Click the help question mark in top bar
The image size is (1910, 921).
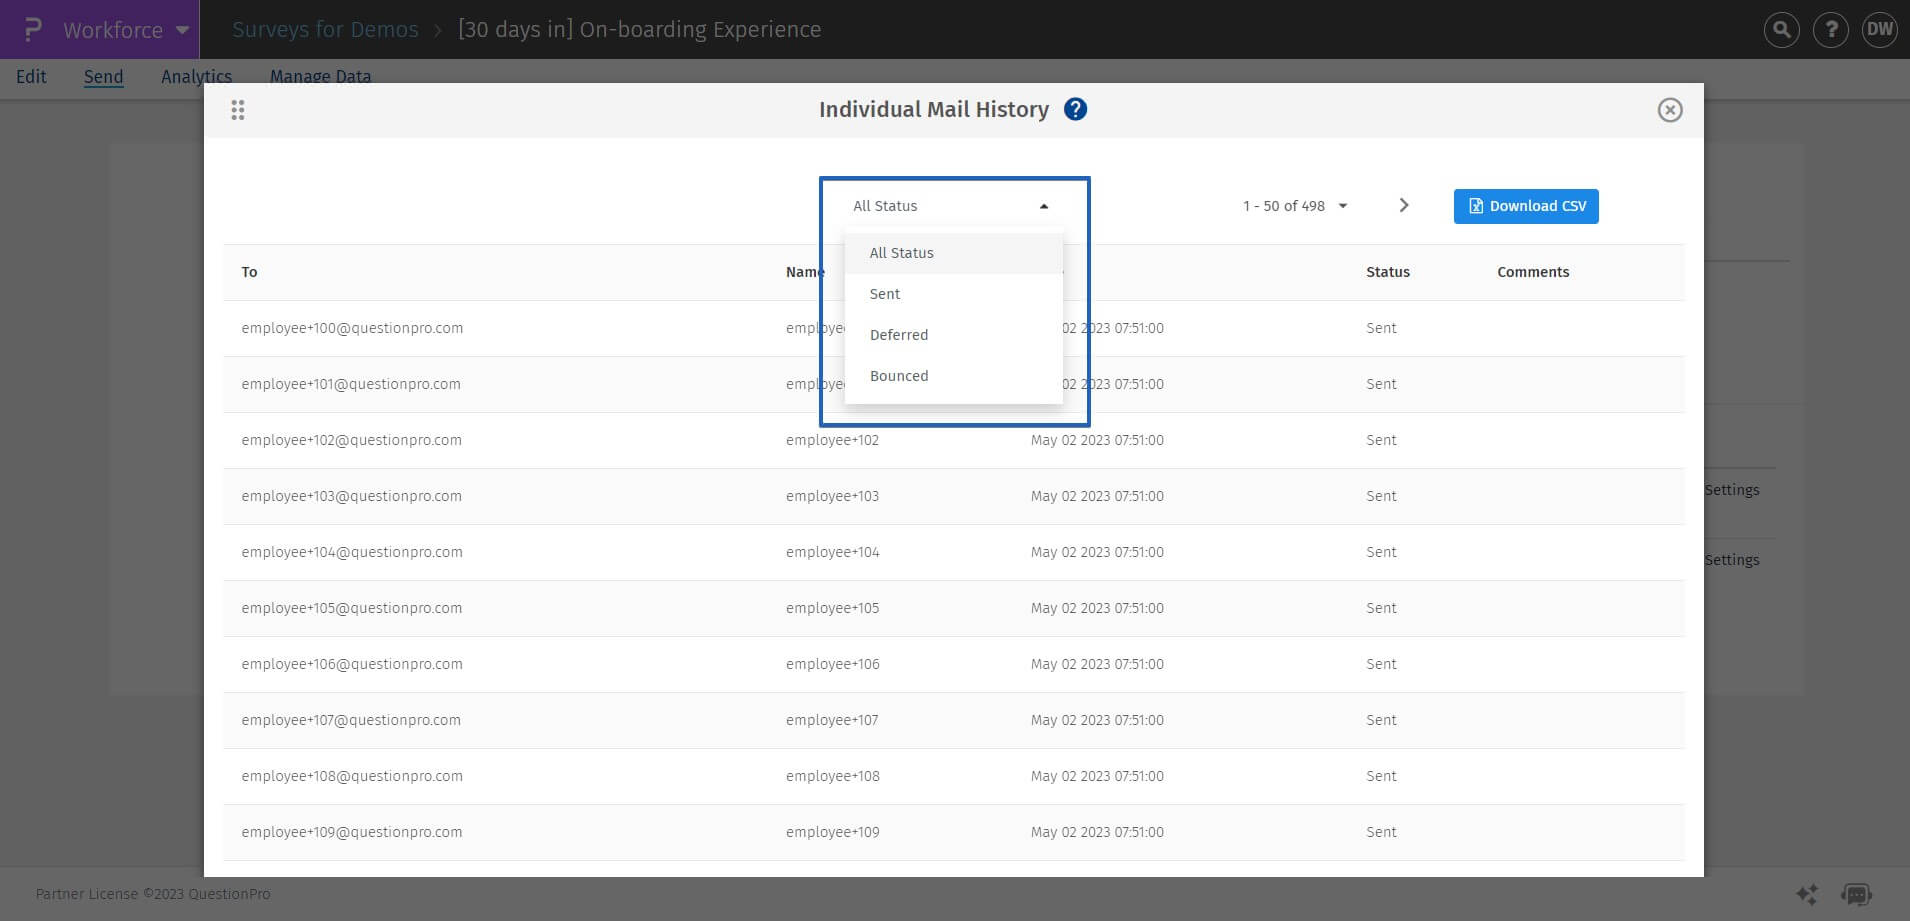(1831, 30)
